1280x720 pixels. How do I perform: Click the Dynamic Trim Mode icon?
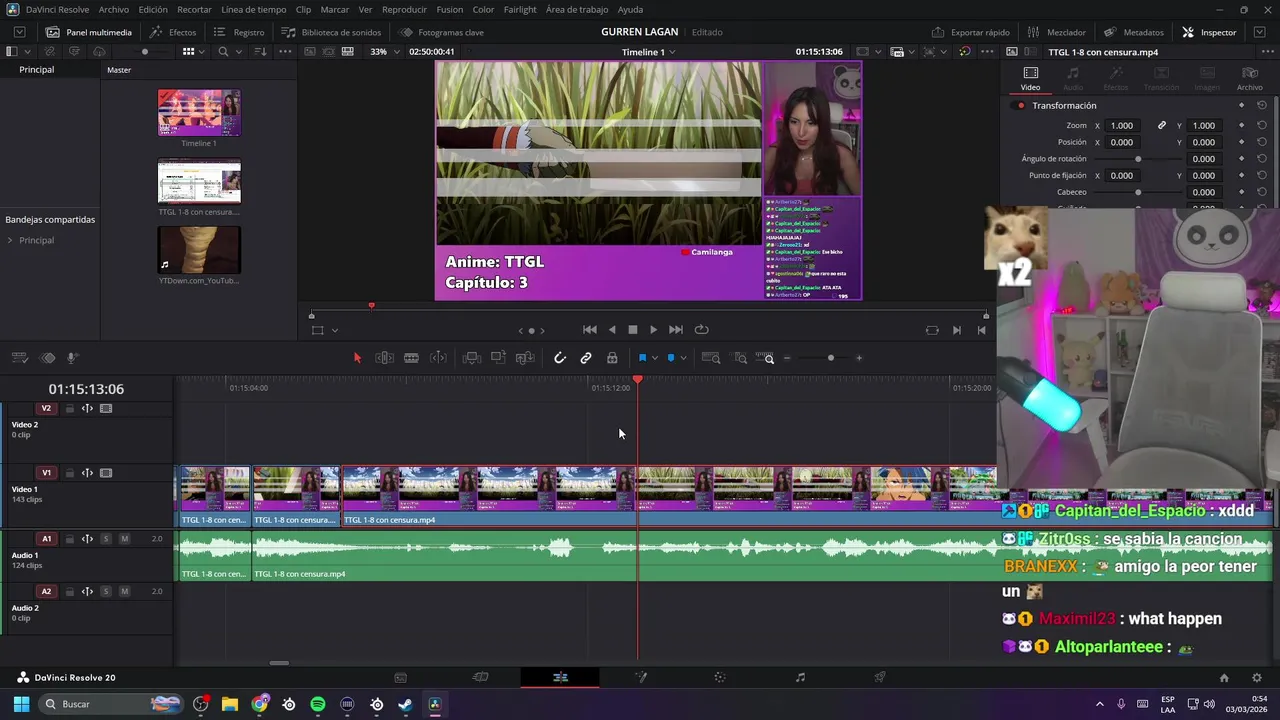tap(438, 358)
